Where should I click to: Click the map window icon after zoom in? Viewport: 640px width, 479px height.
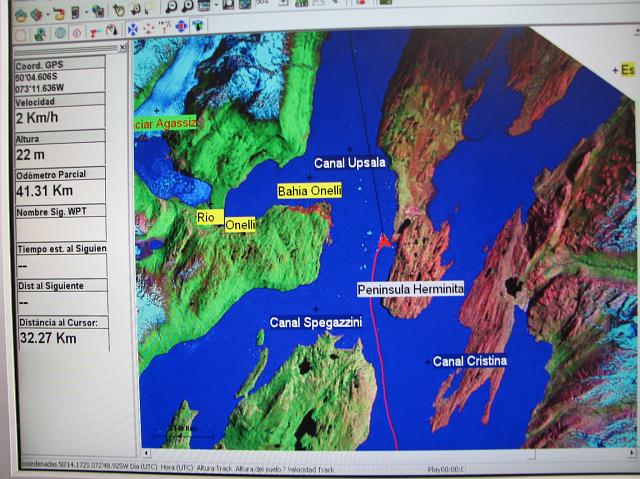[203, 5]
